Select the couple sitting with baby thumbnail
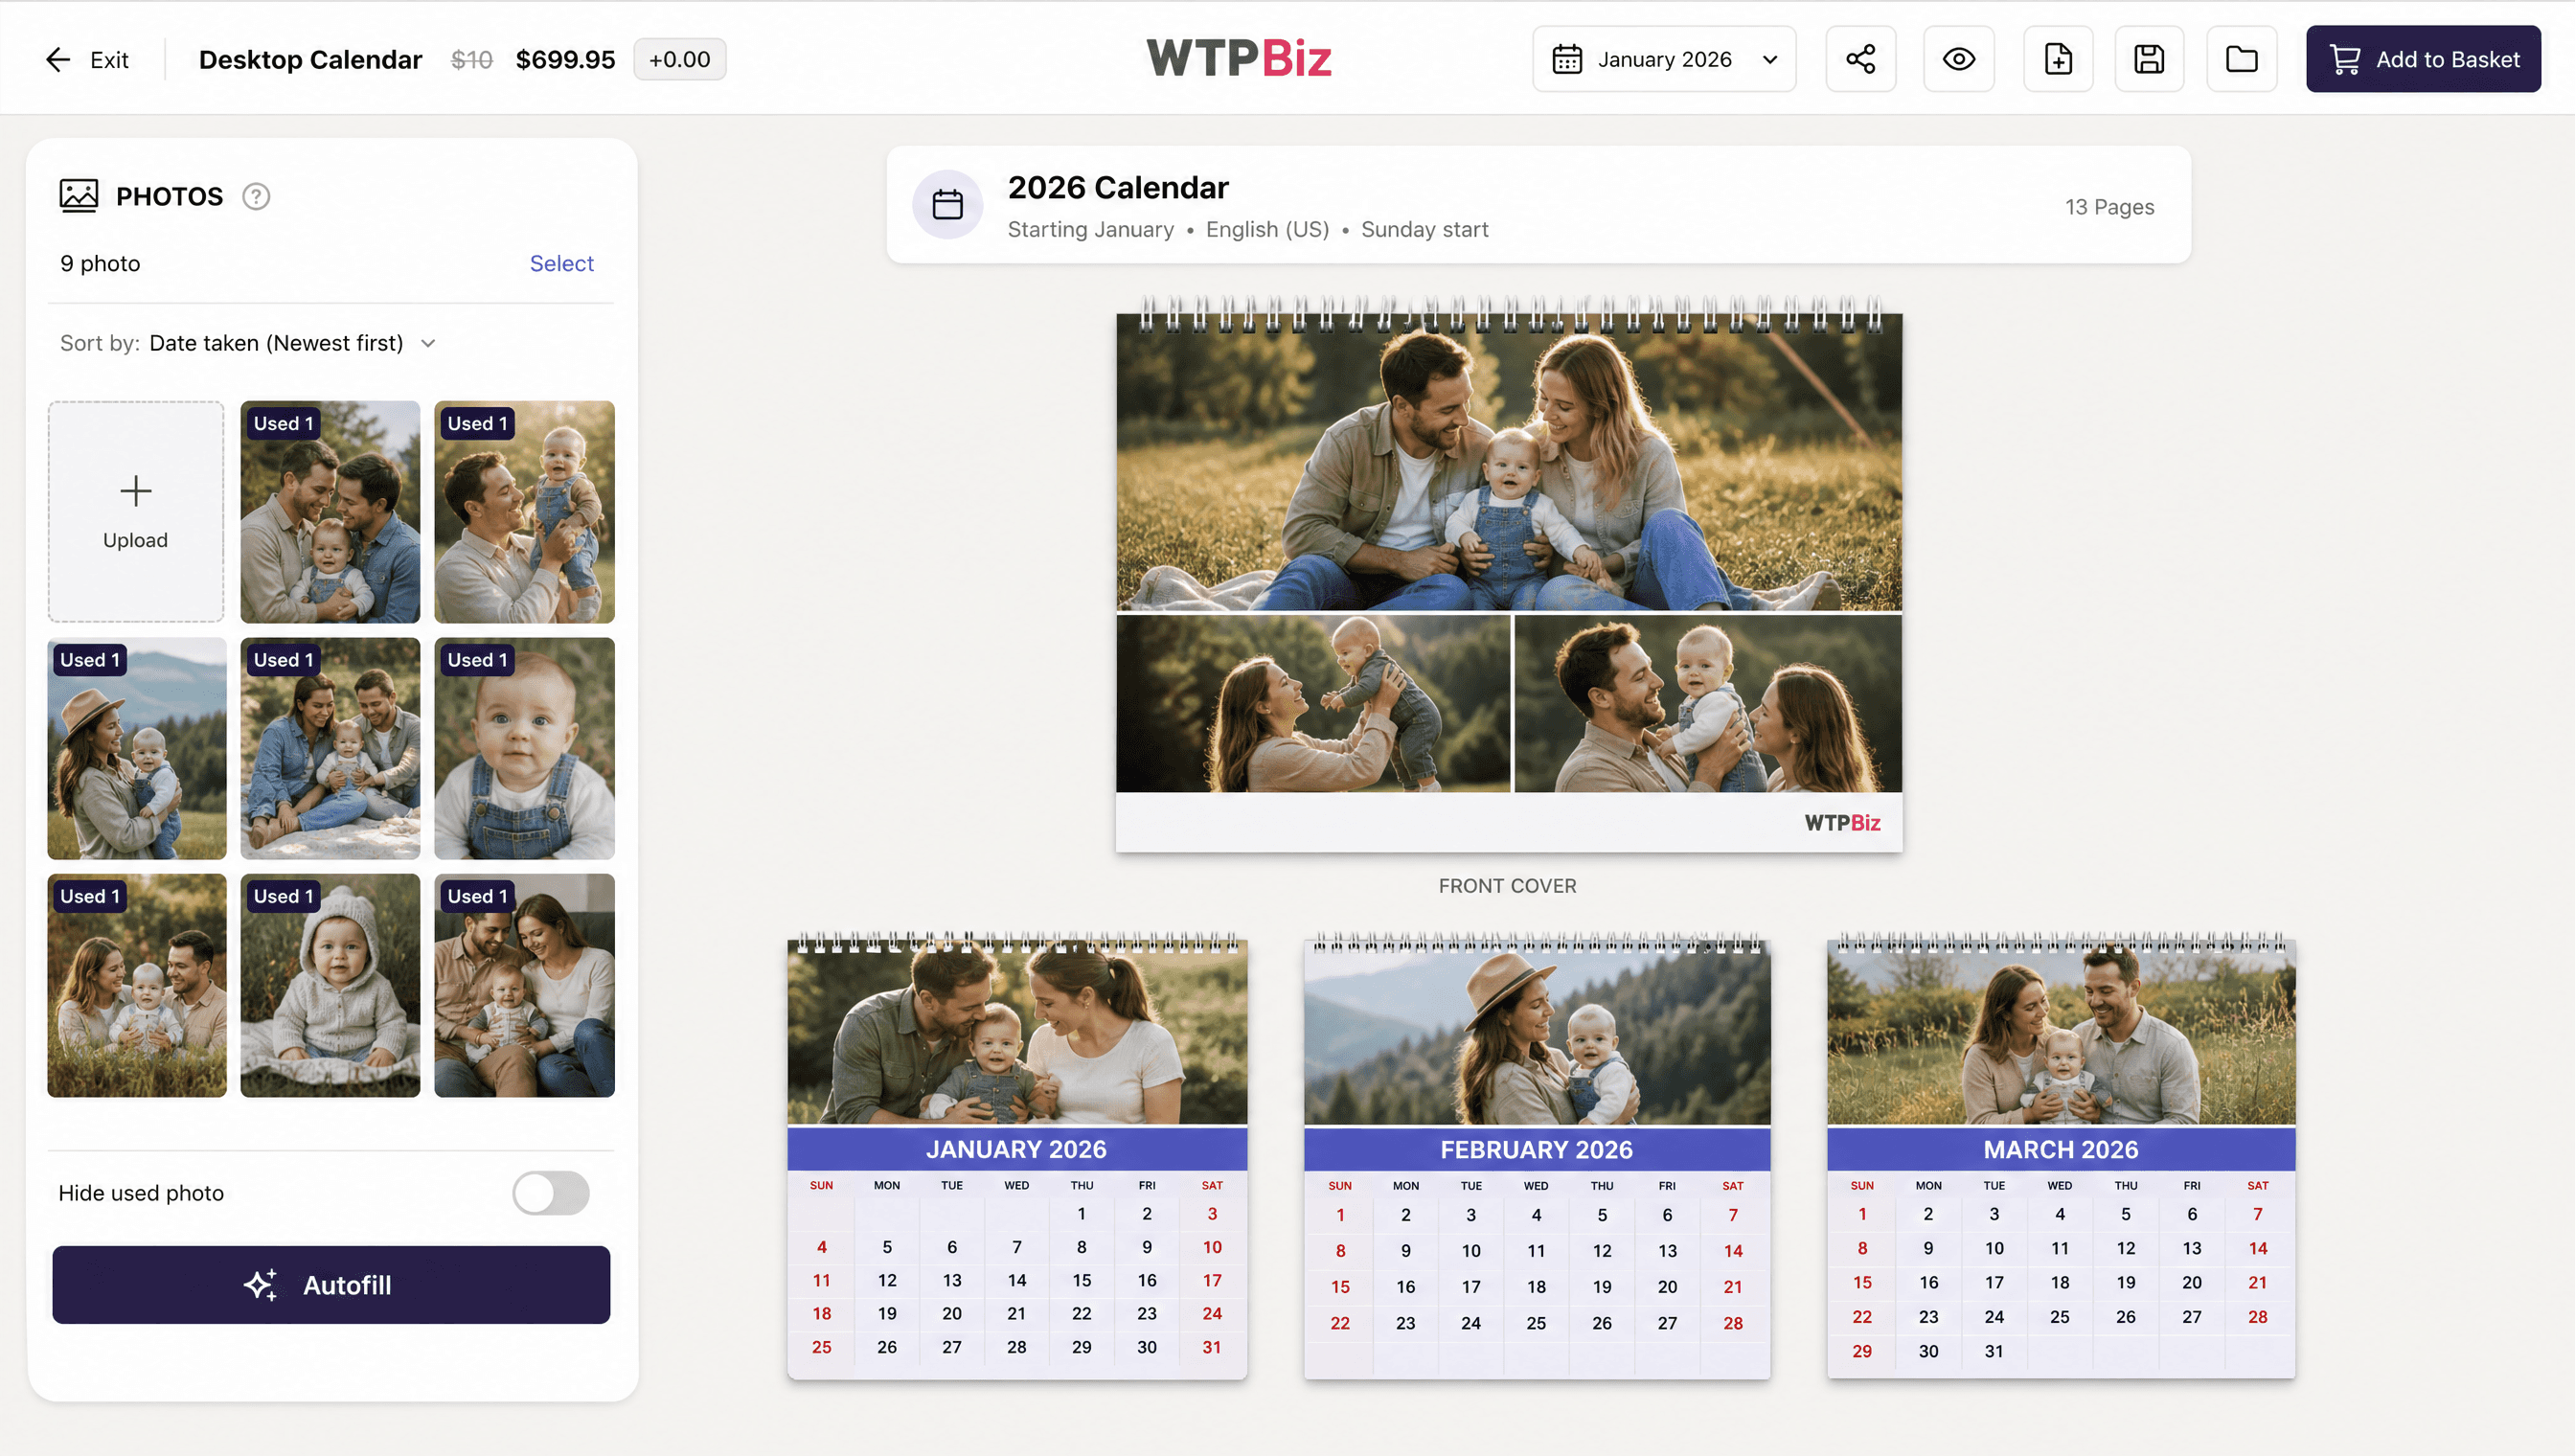Screen dimensions: 2575x1456 pos(524,985)
